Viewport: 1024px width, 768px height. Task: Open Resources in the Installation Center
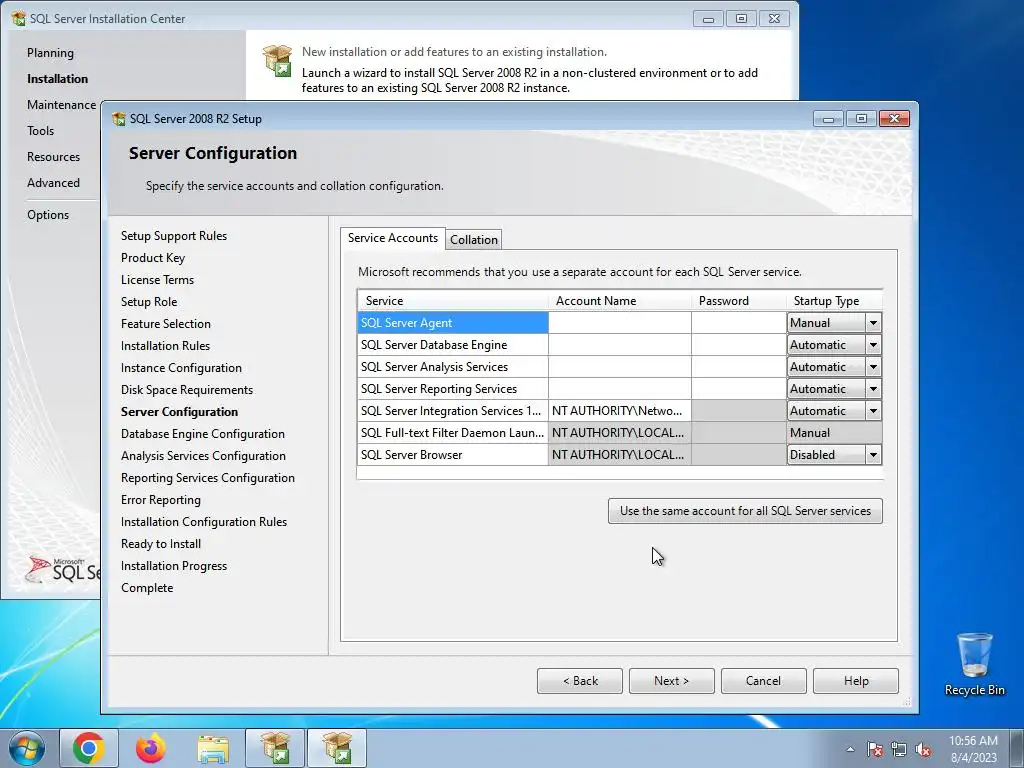pyautogui.click(x=54, y=157)
